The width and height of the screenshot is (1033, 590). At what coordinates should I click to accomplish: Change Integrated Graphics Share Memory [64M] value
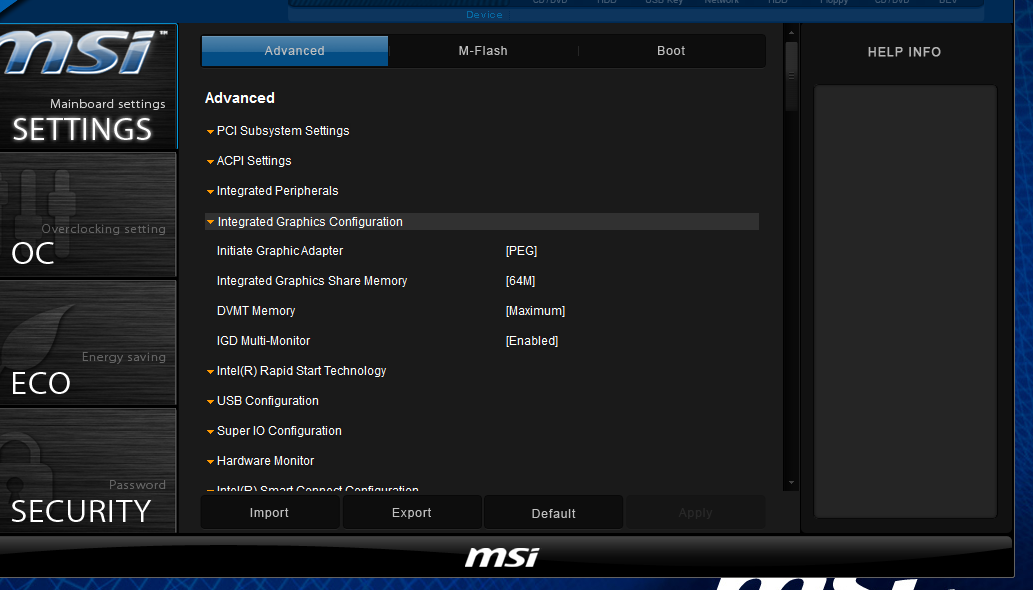coord(520,281)
